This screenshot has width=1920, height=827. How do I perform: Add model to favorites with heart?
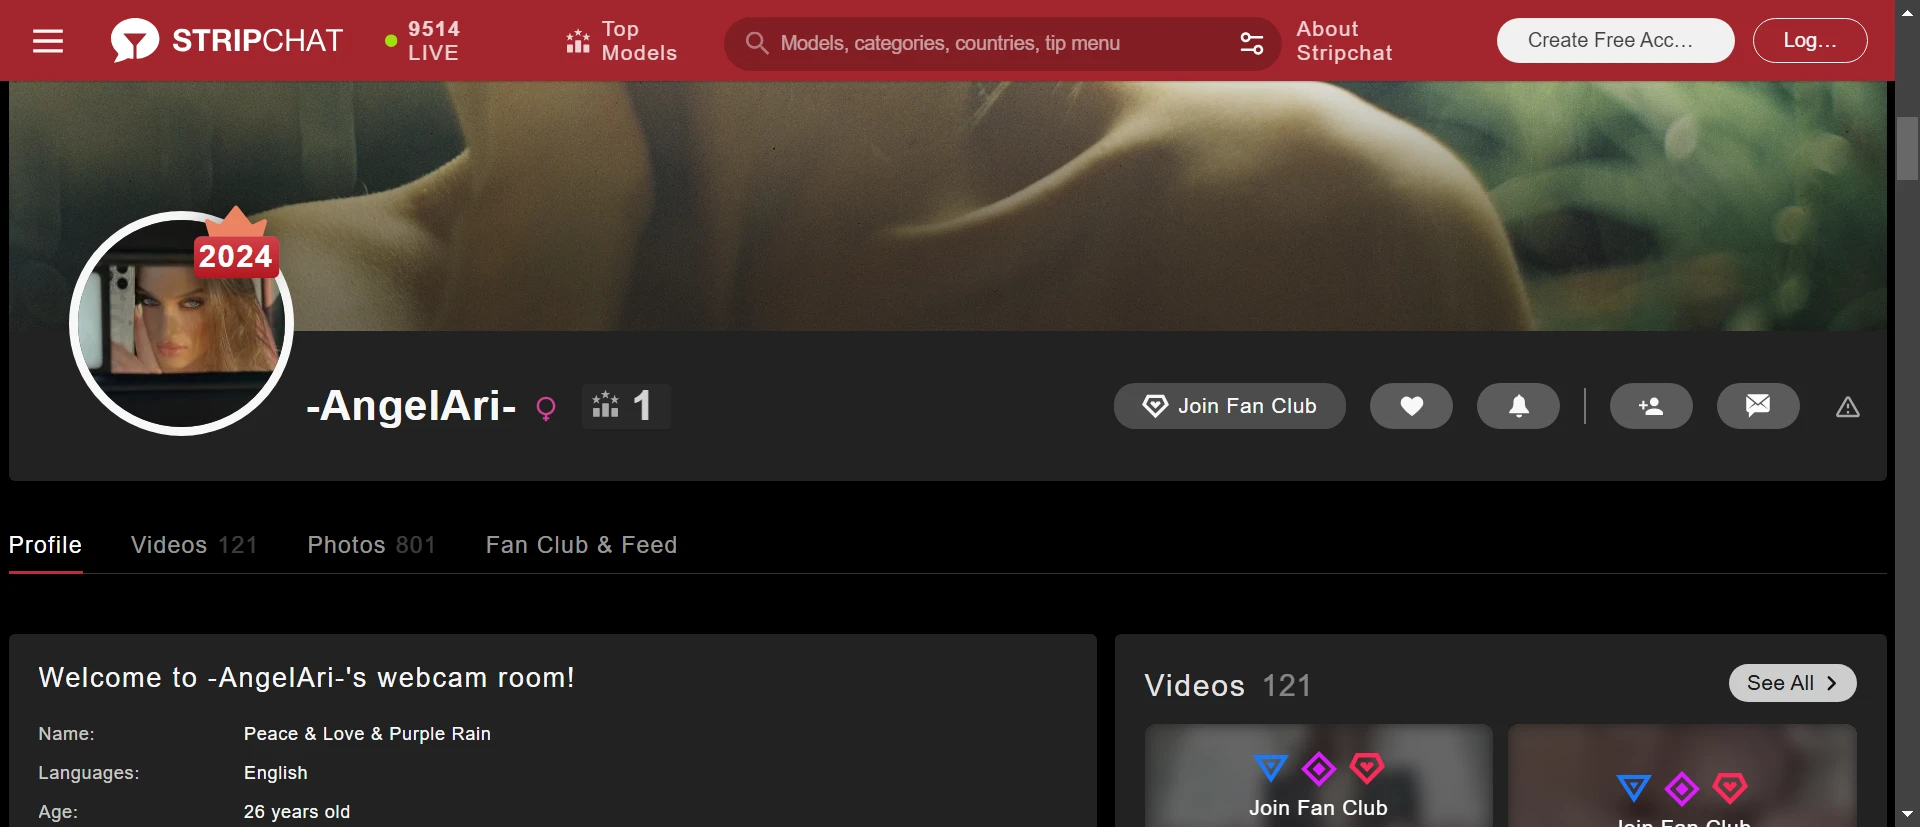pyautogui.click(x=1411, y=406)
